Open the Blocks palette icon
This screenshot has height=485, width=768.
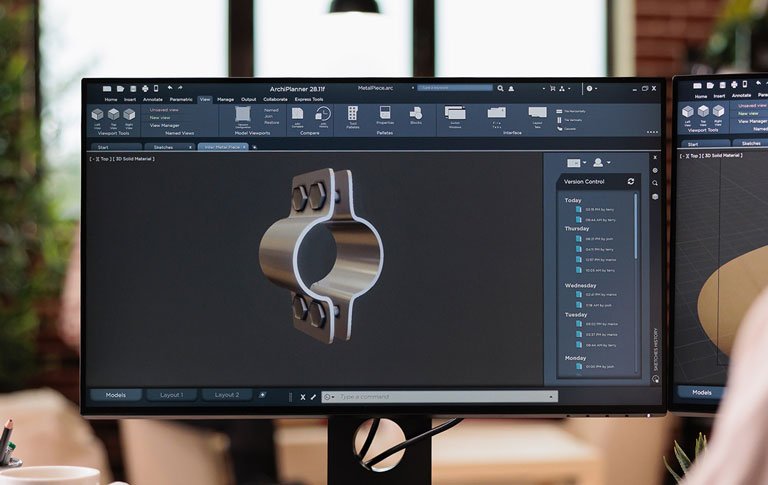pos(416,113)
